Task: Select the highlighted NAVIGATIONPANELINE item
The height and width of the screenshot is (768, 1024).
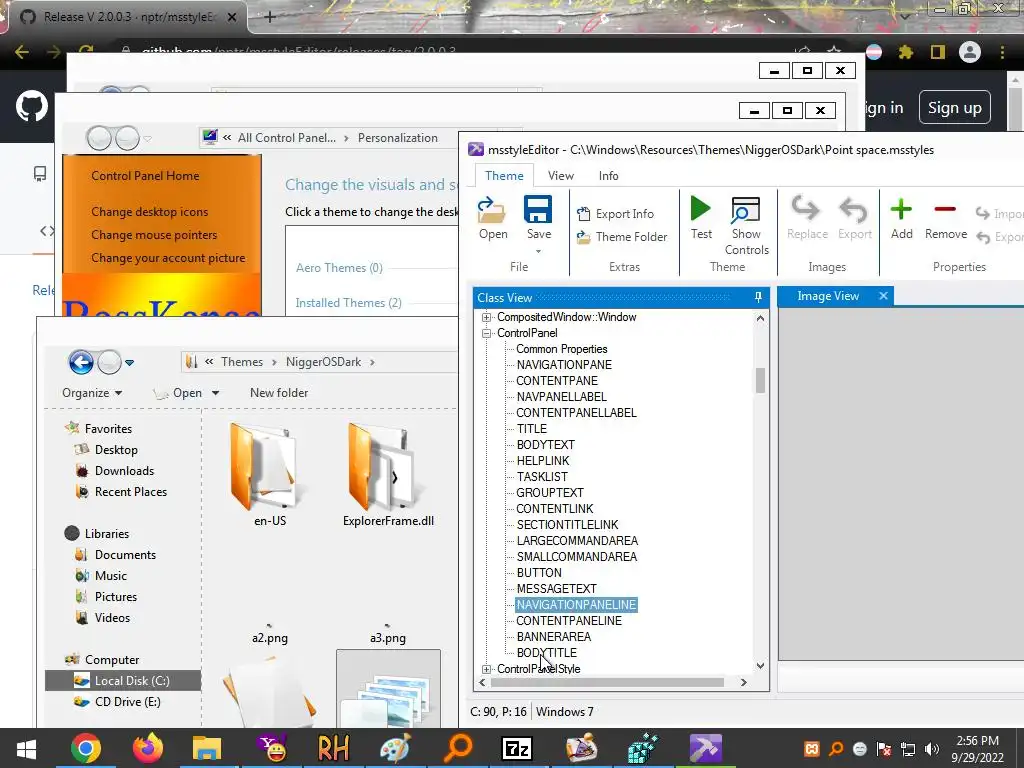Action: tap(576, 605)
